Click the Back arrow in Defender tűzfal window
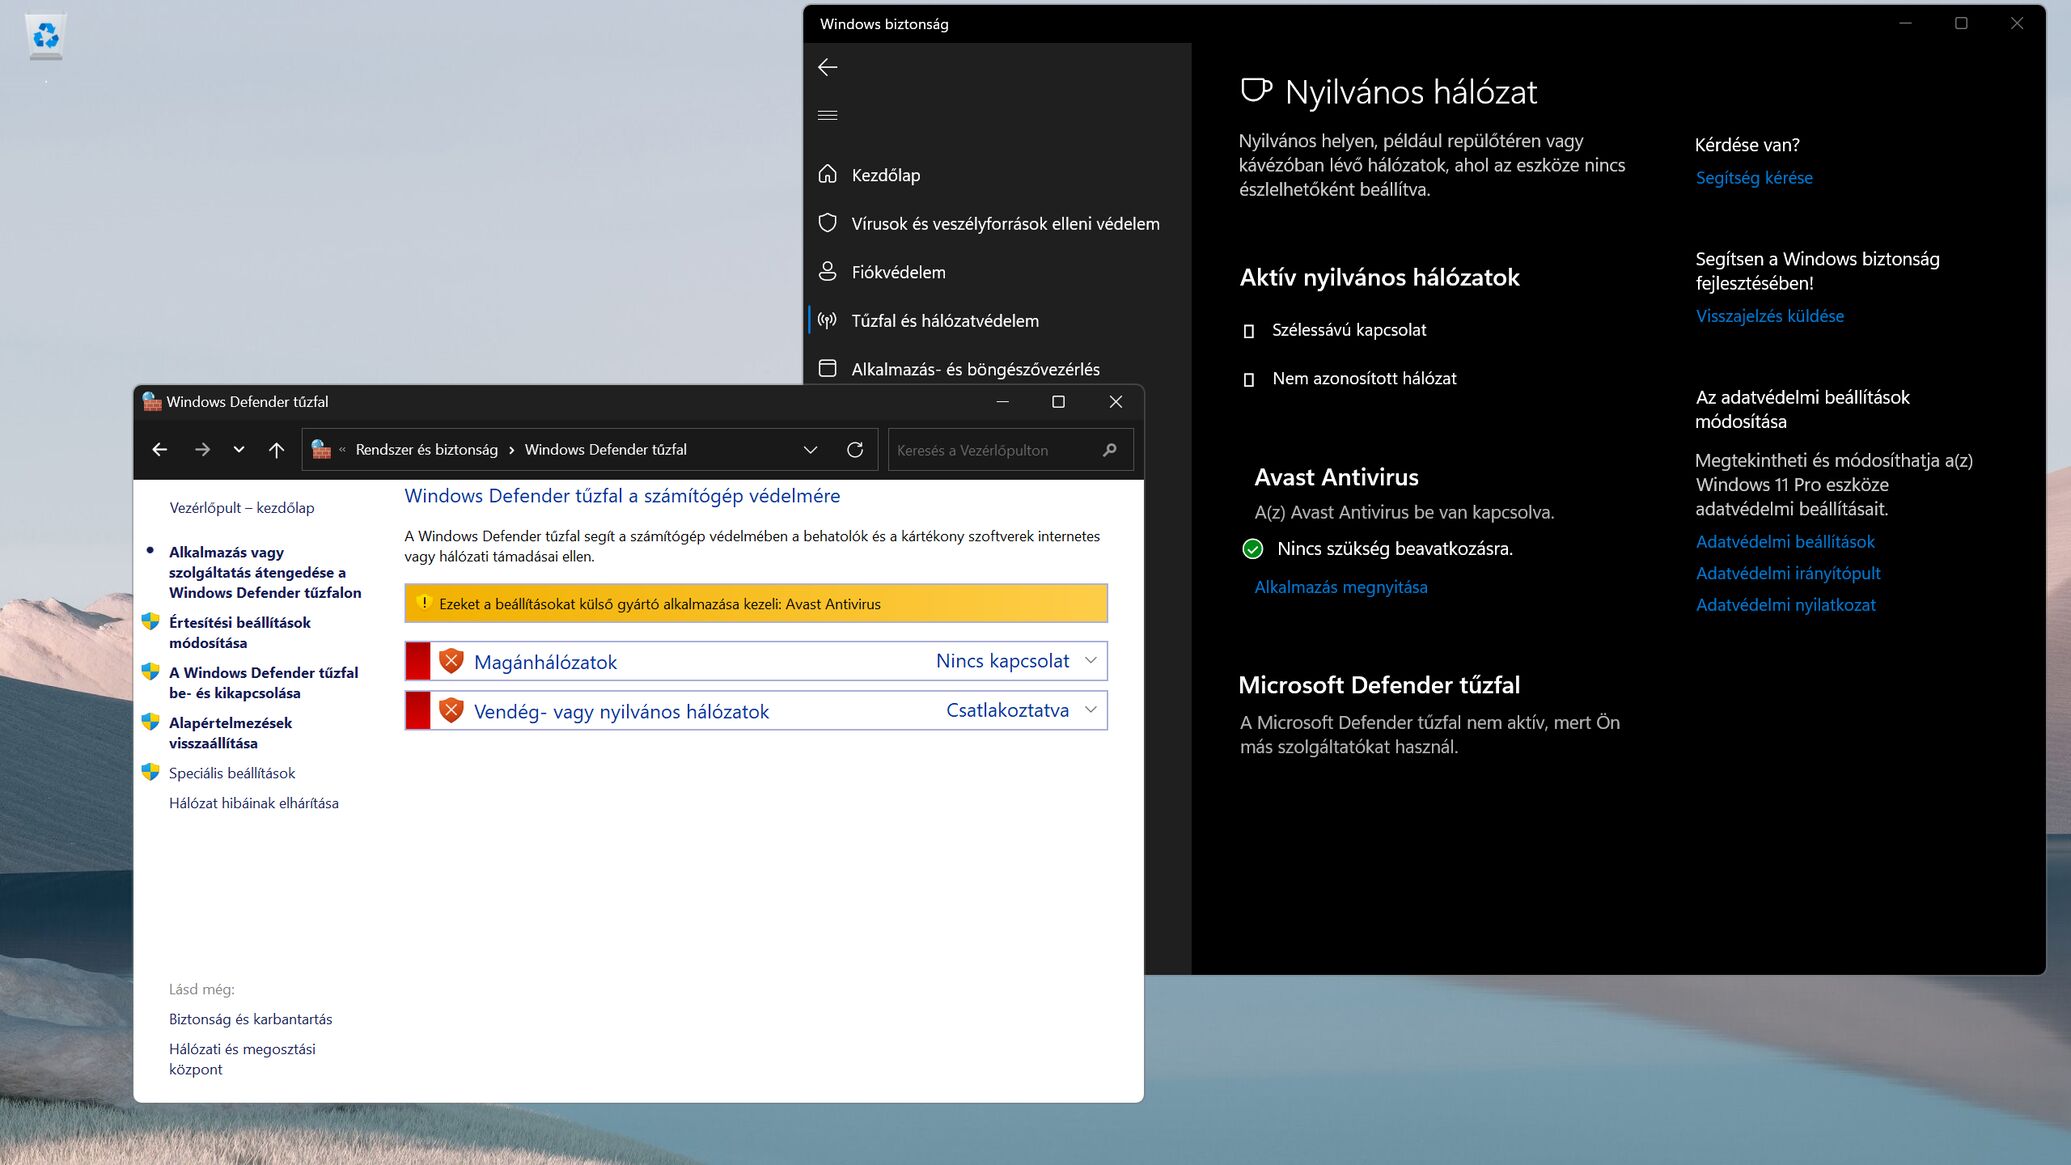This screenshot has width=2071, height=1165. coord(160,450)
